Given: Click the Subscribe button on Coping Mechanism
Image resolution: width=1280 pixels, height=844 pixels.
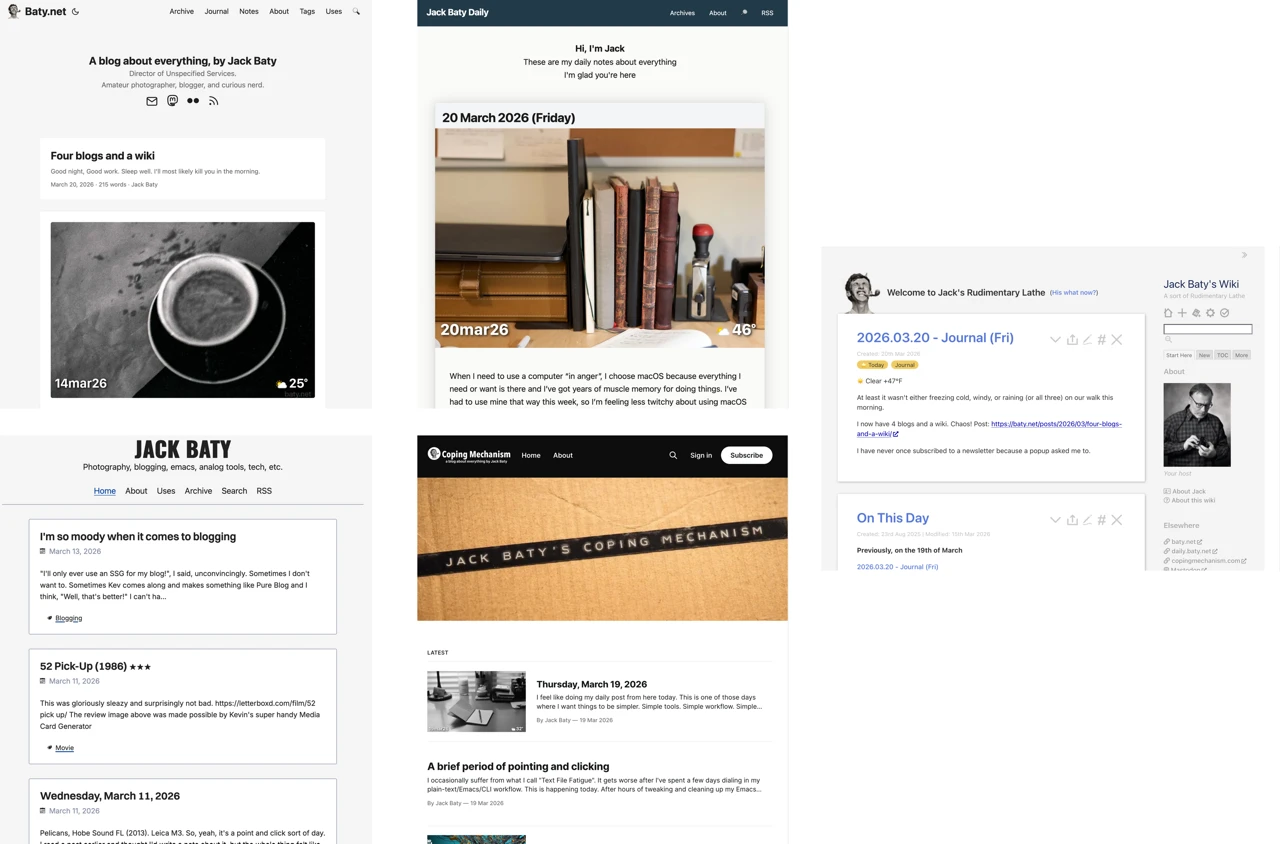Looking at the screenshot, I should coord(746,455).
